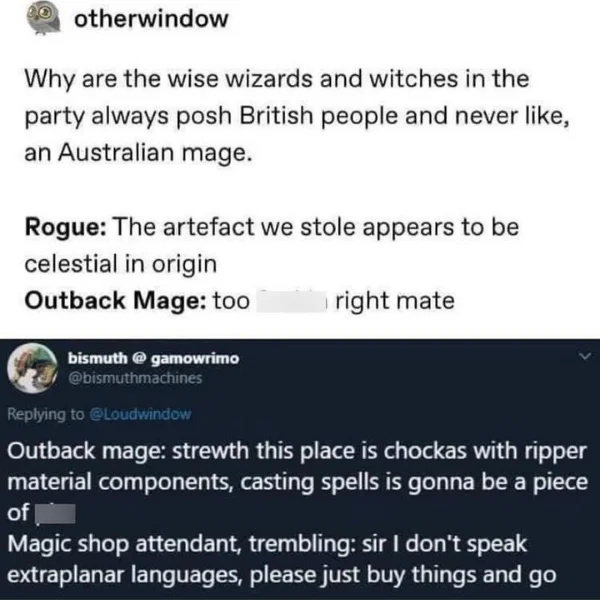Screen dimensions: 600x600
Task: Click the bold 'Rogue:' label
Action: (x=65, y=227)
